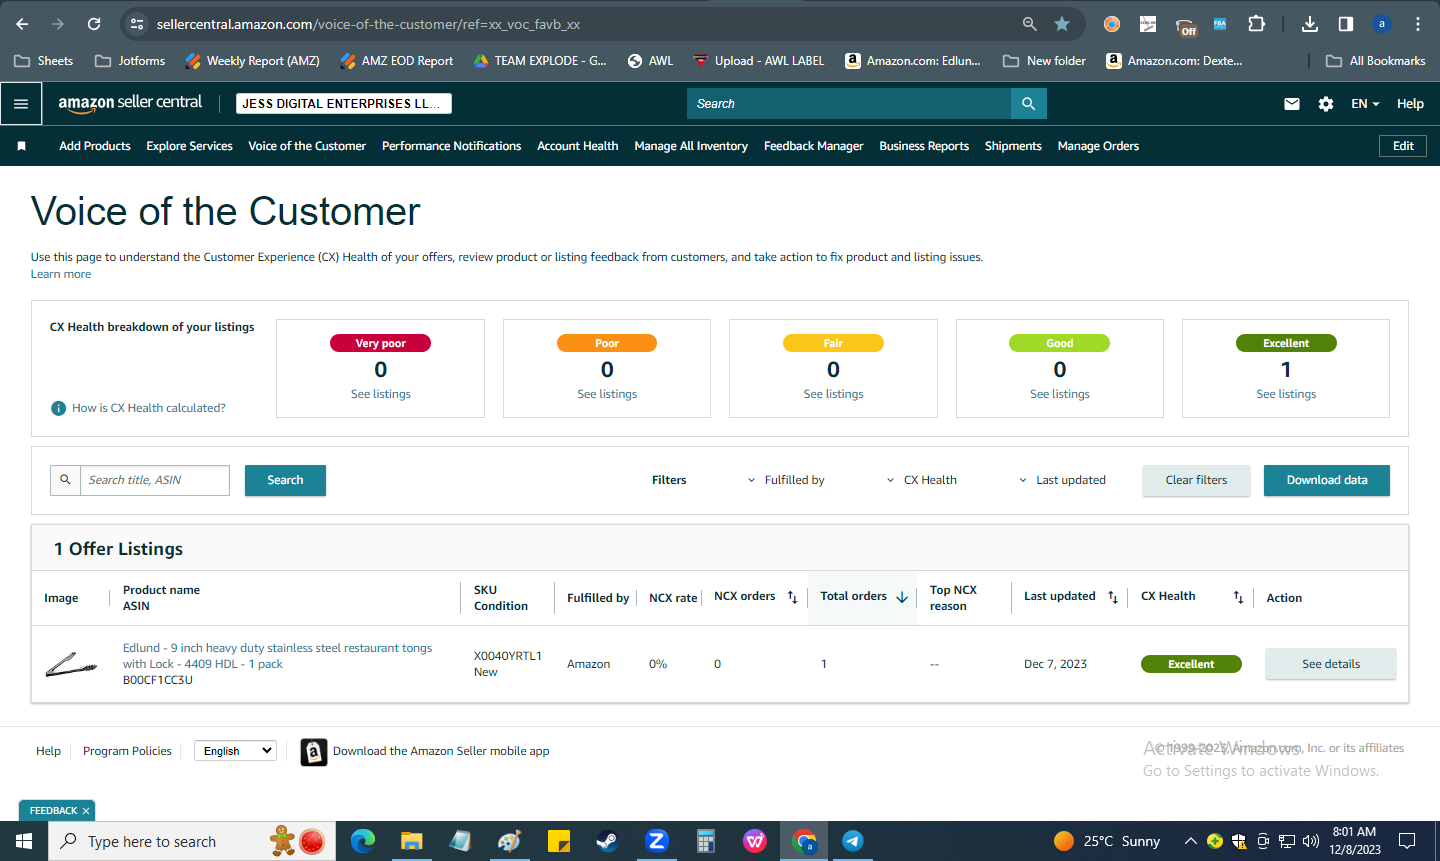The image size is (1440, 861).
Task: Sort by Total orders down arrow
Action: pyautogui.click(x=902, y=597)
